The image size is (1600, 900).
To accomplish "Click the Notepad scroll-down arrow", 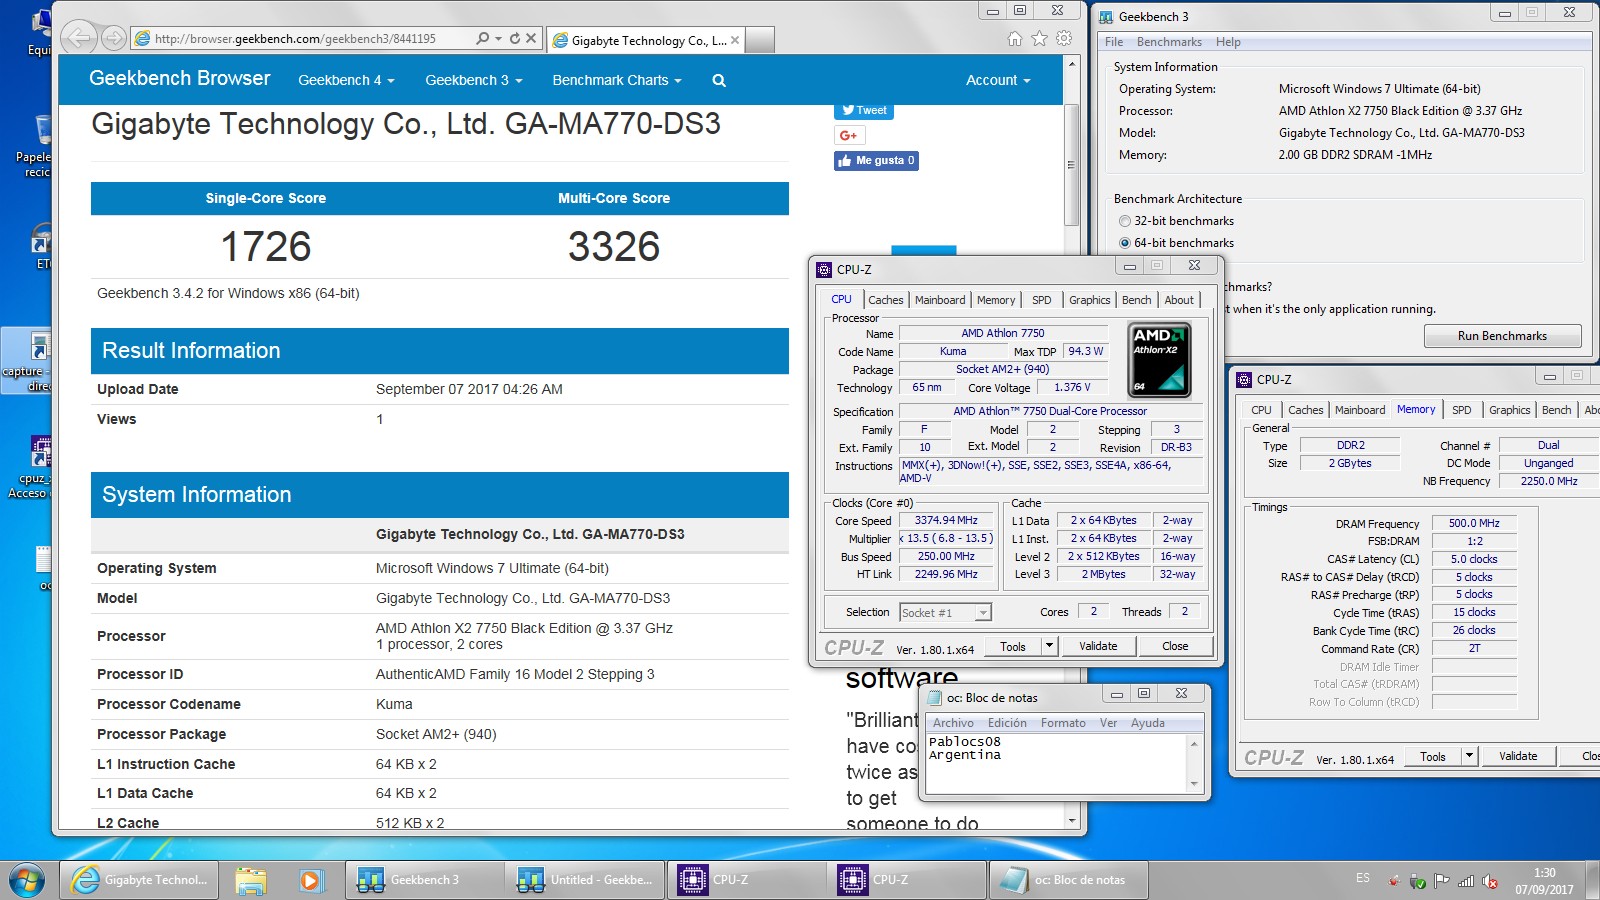I will (x=1194, y=784).
